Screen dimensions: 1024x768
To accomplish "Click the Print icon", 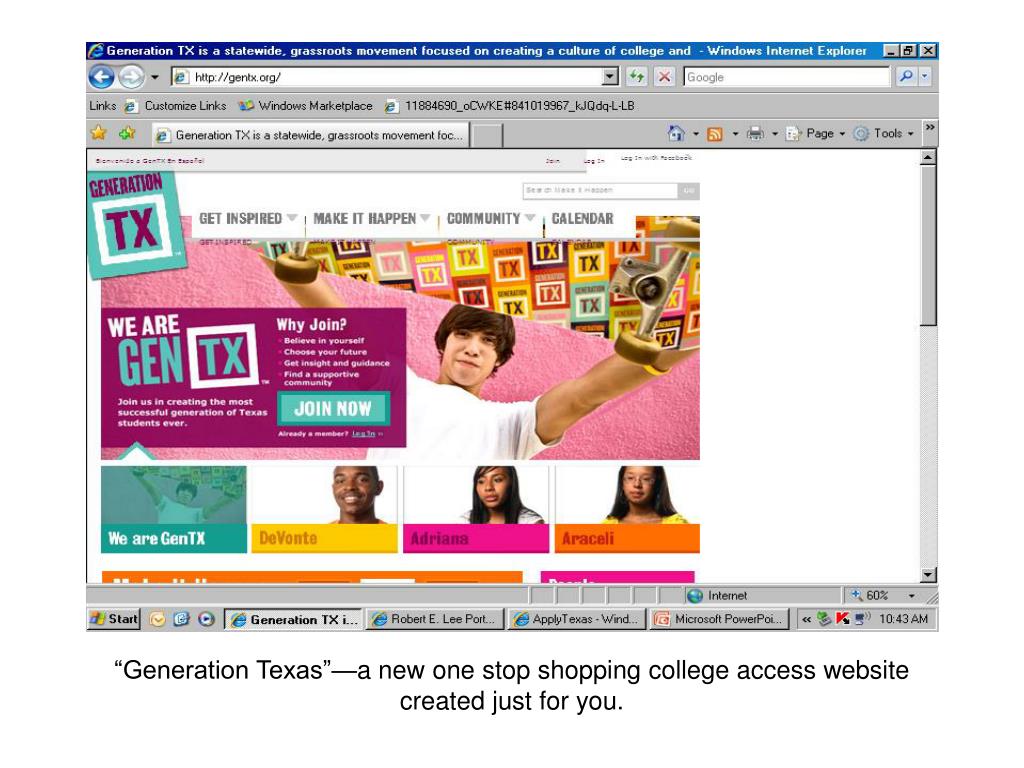I will 755,133.
